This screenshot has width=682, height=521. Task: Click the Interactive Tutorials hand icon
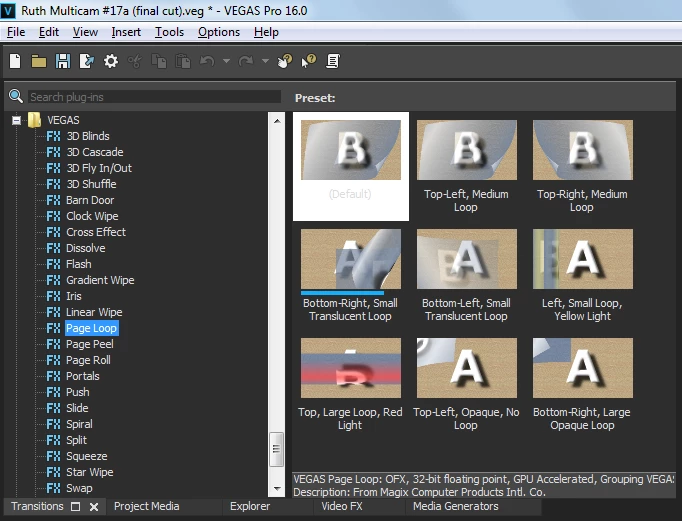[x=285, y=61]
